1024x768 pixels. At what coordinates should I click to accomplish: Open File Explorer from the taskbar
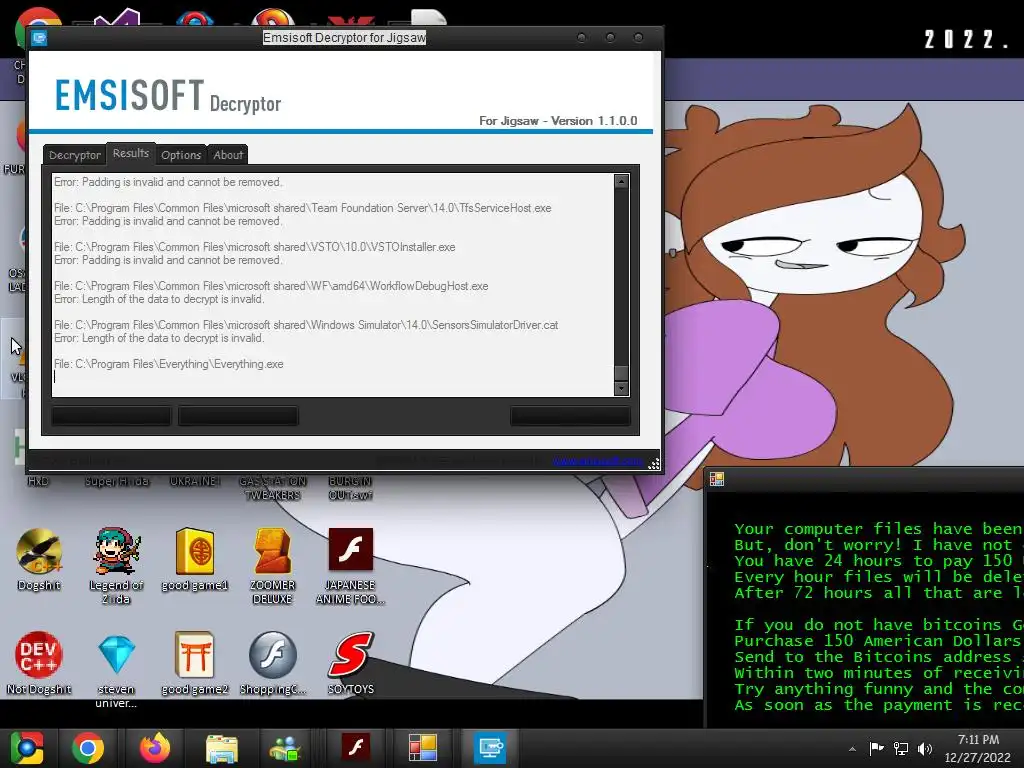[x=222, y=748]
